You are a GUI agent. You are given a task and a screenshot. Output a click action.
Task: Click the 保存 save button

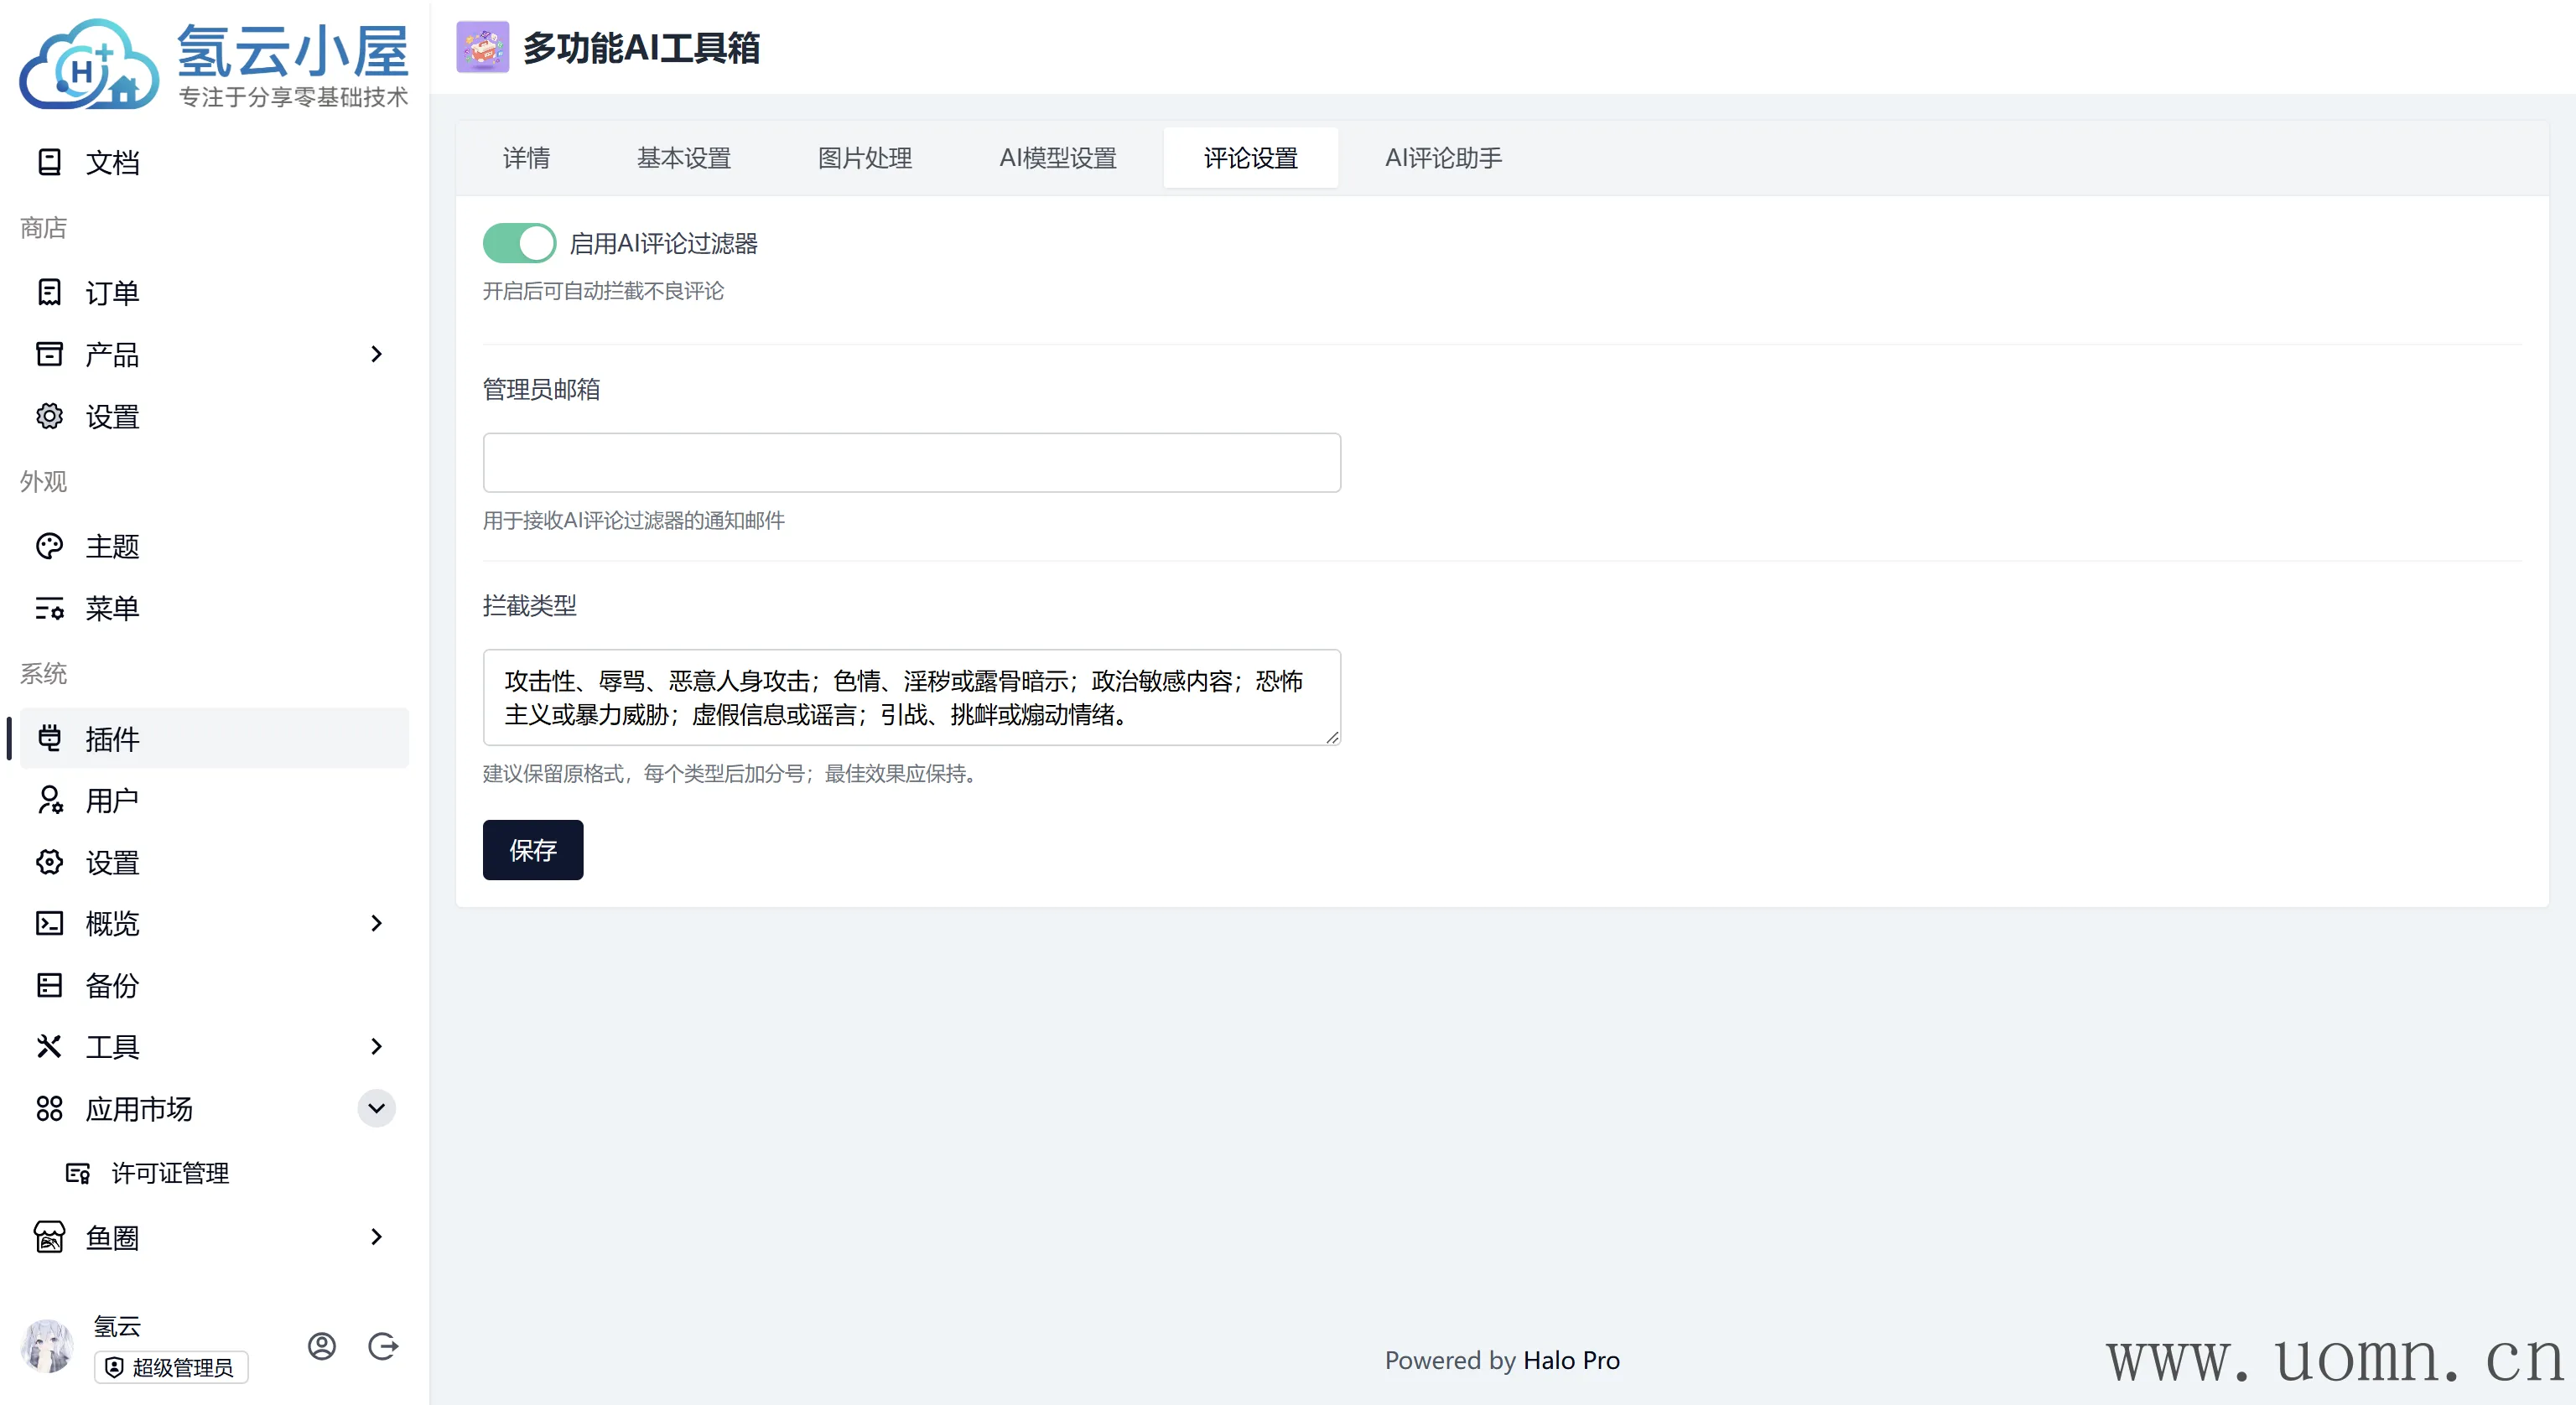(532, 850)
